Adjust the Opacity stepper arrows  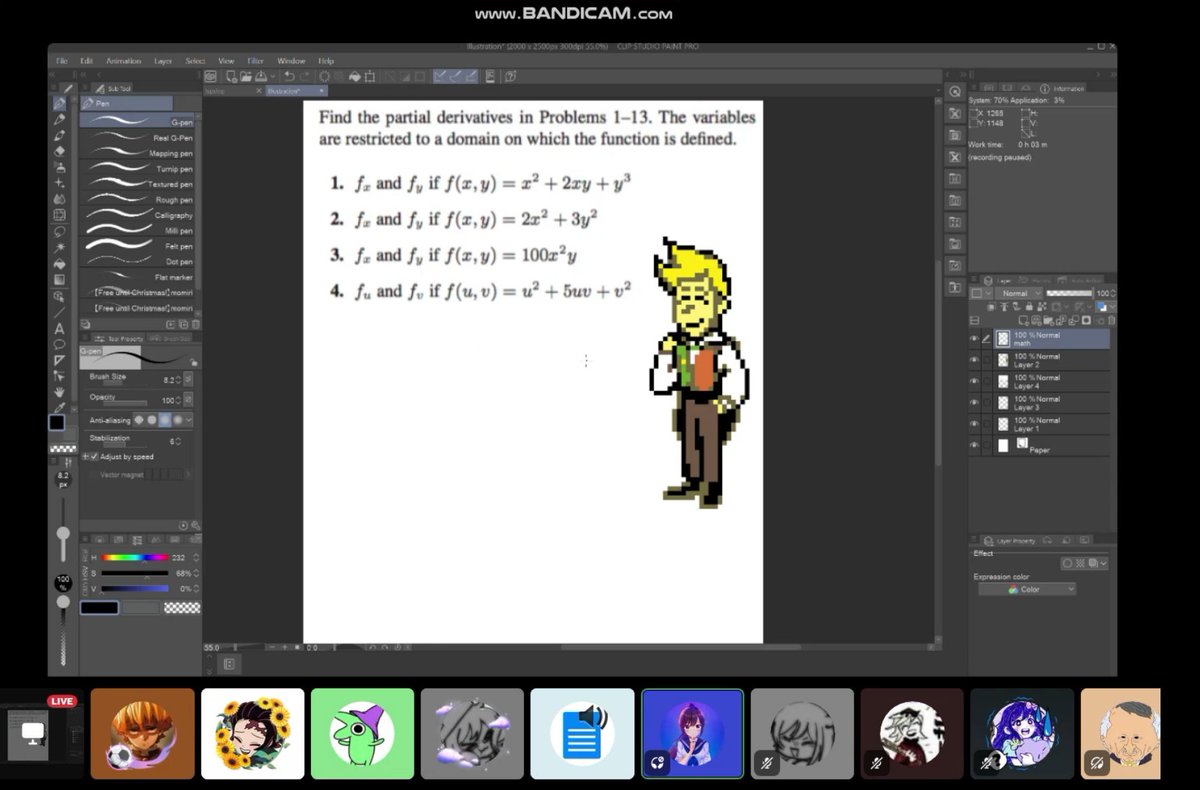coord(180,399)
